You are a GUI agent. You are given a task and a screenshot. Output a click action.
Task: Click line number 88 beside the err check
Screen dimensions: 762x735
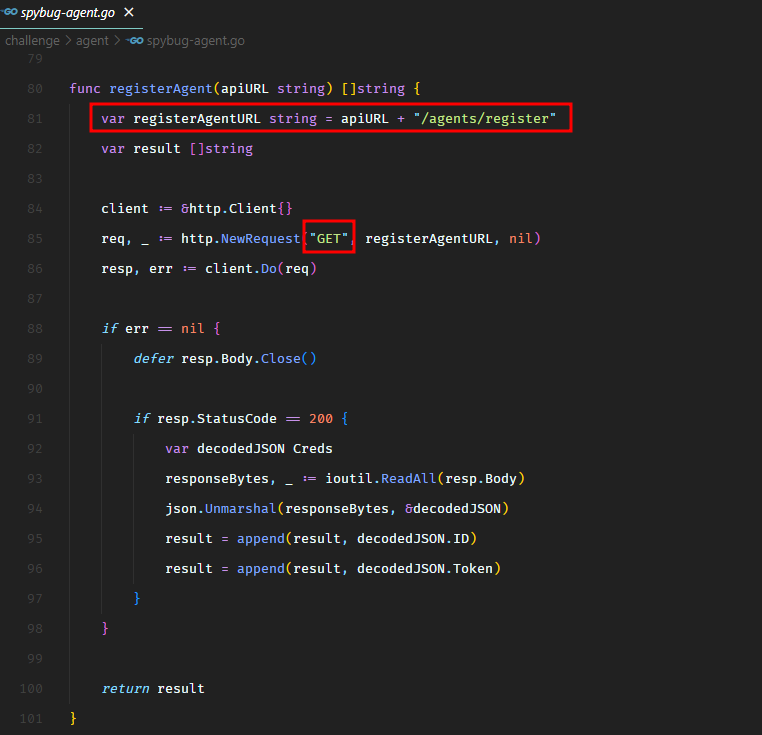coord(35,328)
